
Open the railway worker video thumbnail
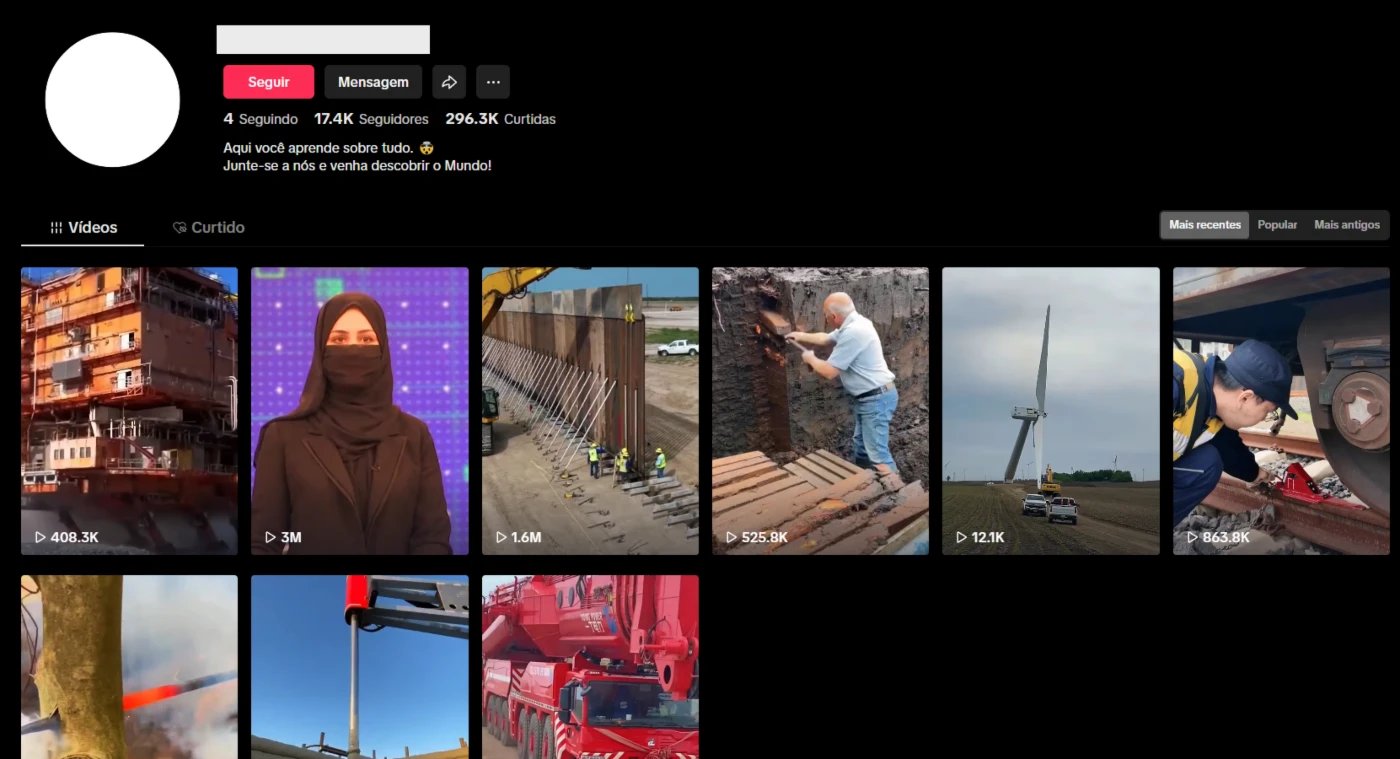[1281, 411]
